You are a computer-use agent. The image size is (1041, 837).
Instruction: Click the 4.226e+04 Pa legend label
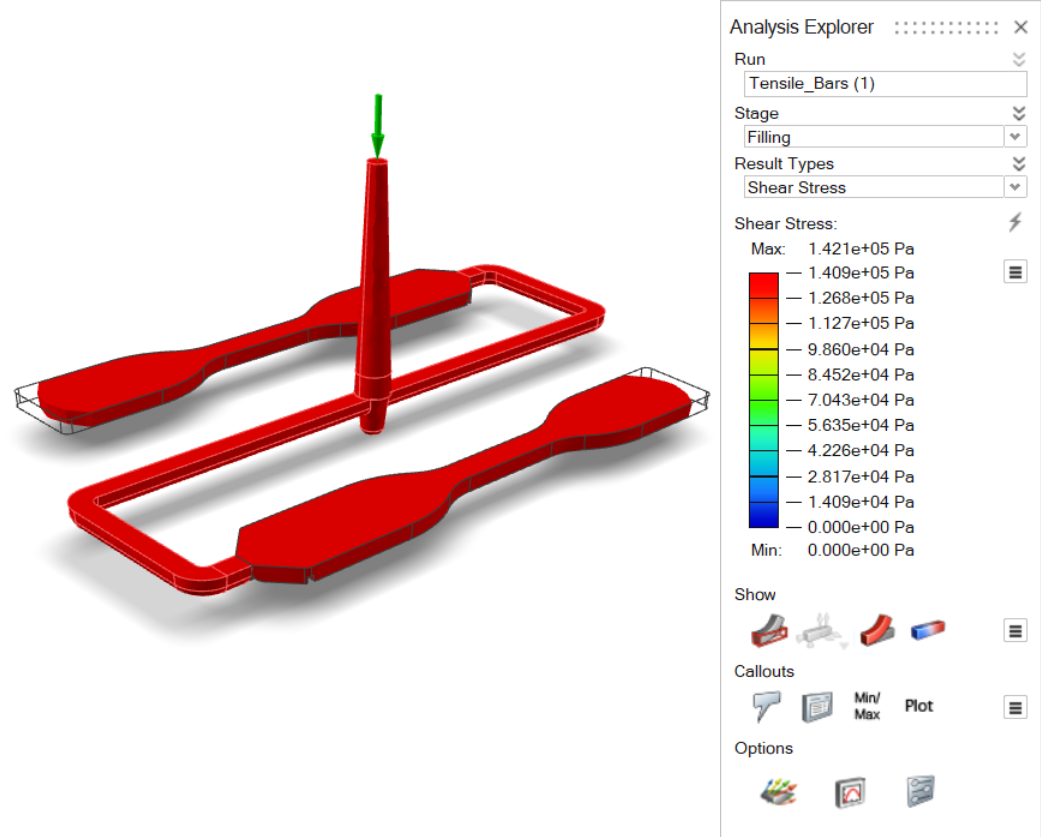(x=860, y=451)
